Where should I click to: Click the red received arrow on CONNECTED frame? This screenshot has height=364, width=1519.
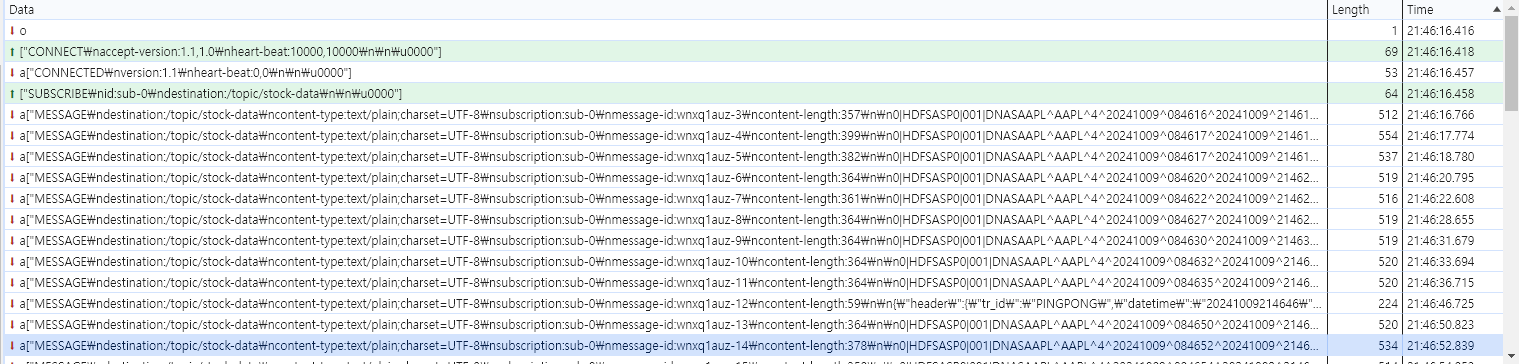coord(12,73)
